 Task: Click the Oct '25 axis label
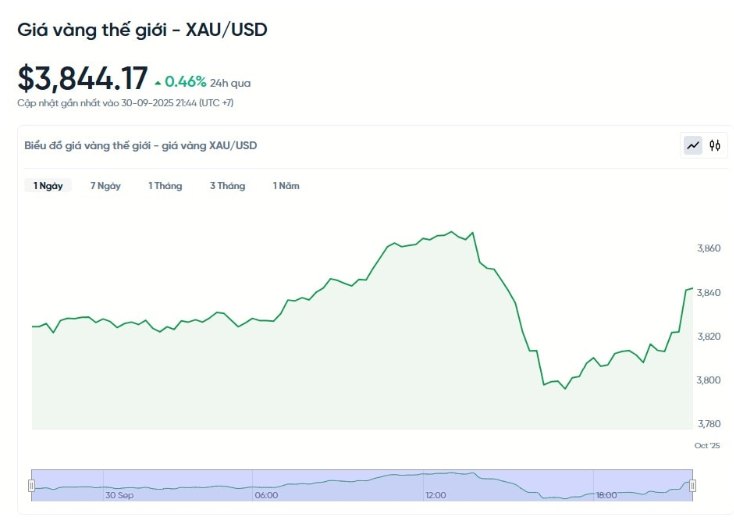click(x=707, y=445)
